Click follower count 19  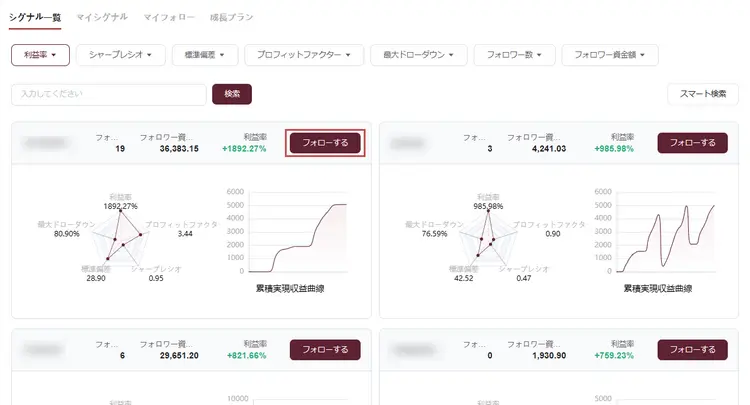120,149
